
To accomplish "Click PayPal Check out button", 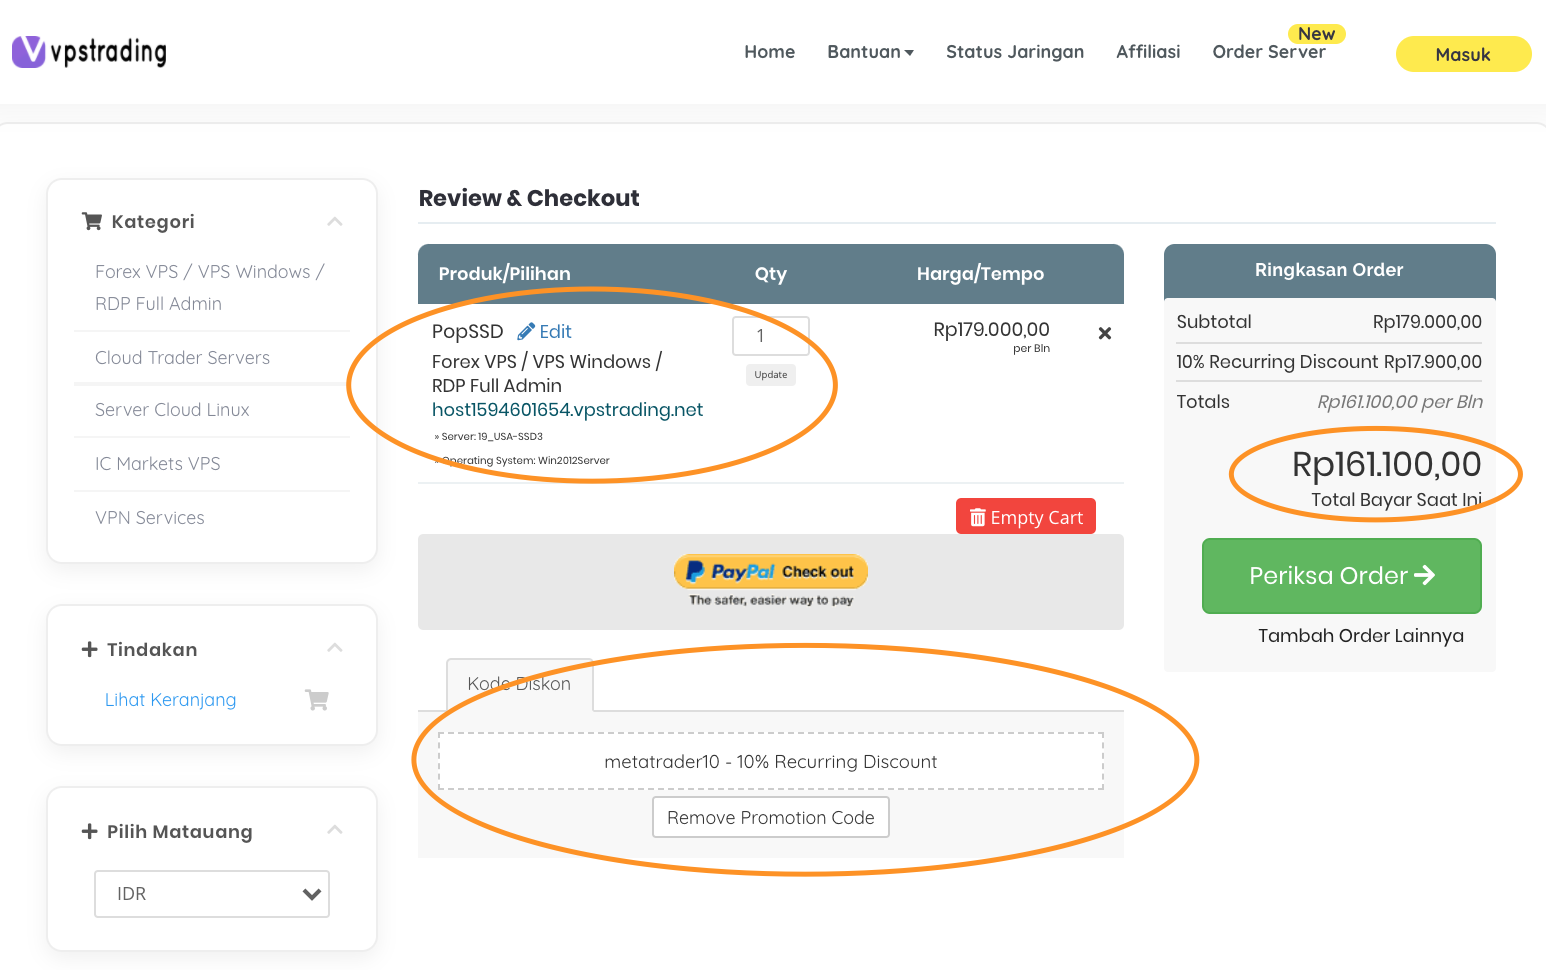I will click(x=771, y=572).
